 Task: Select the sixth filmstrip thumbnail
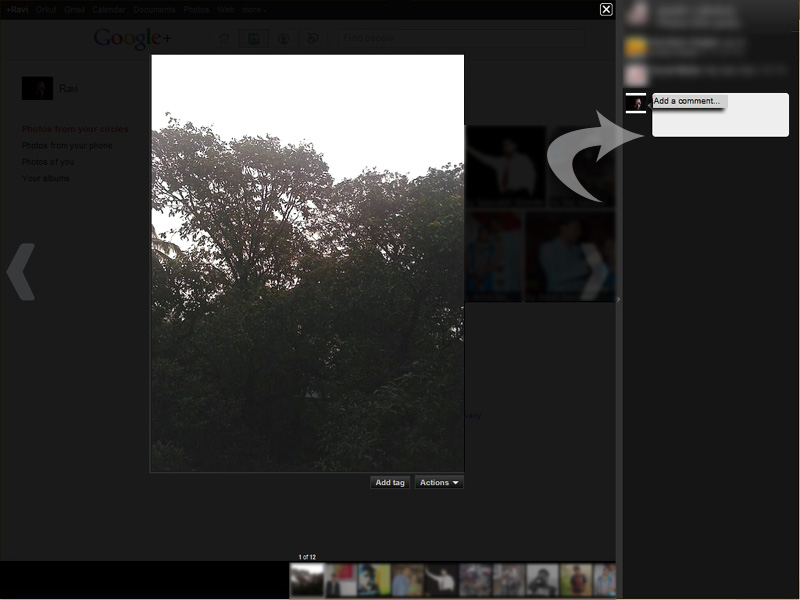point(475,580)
